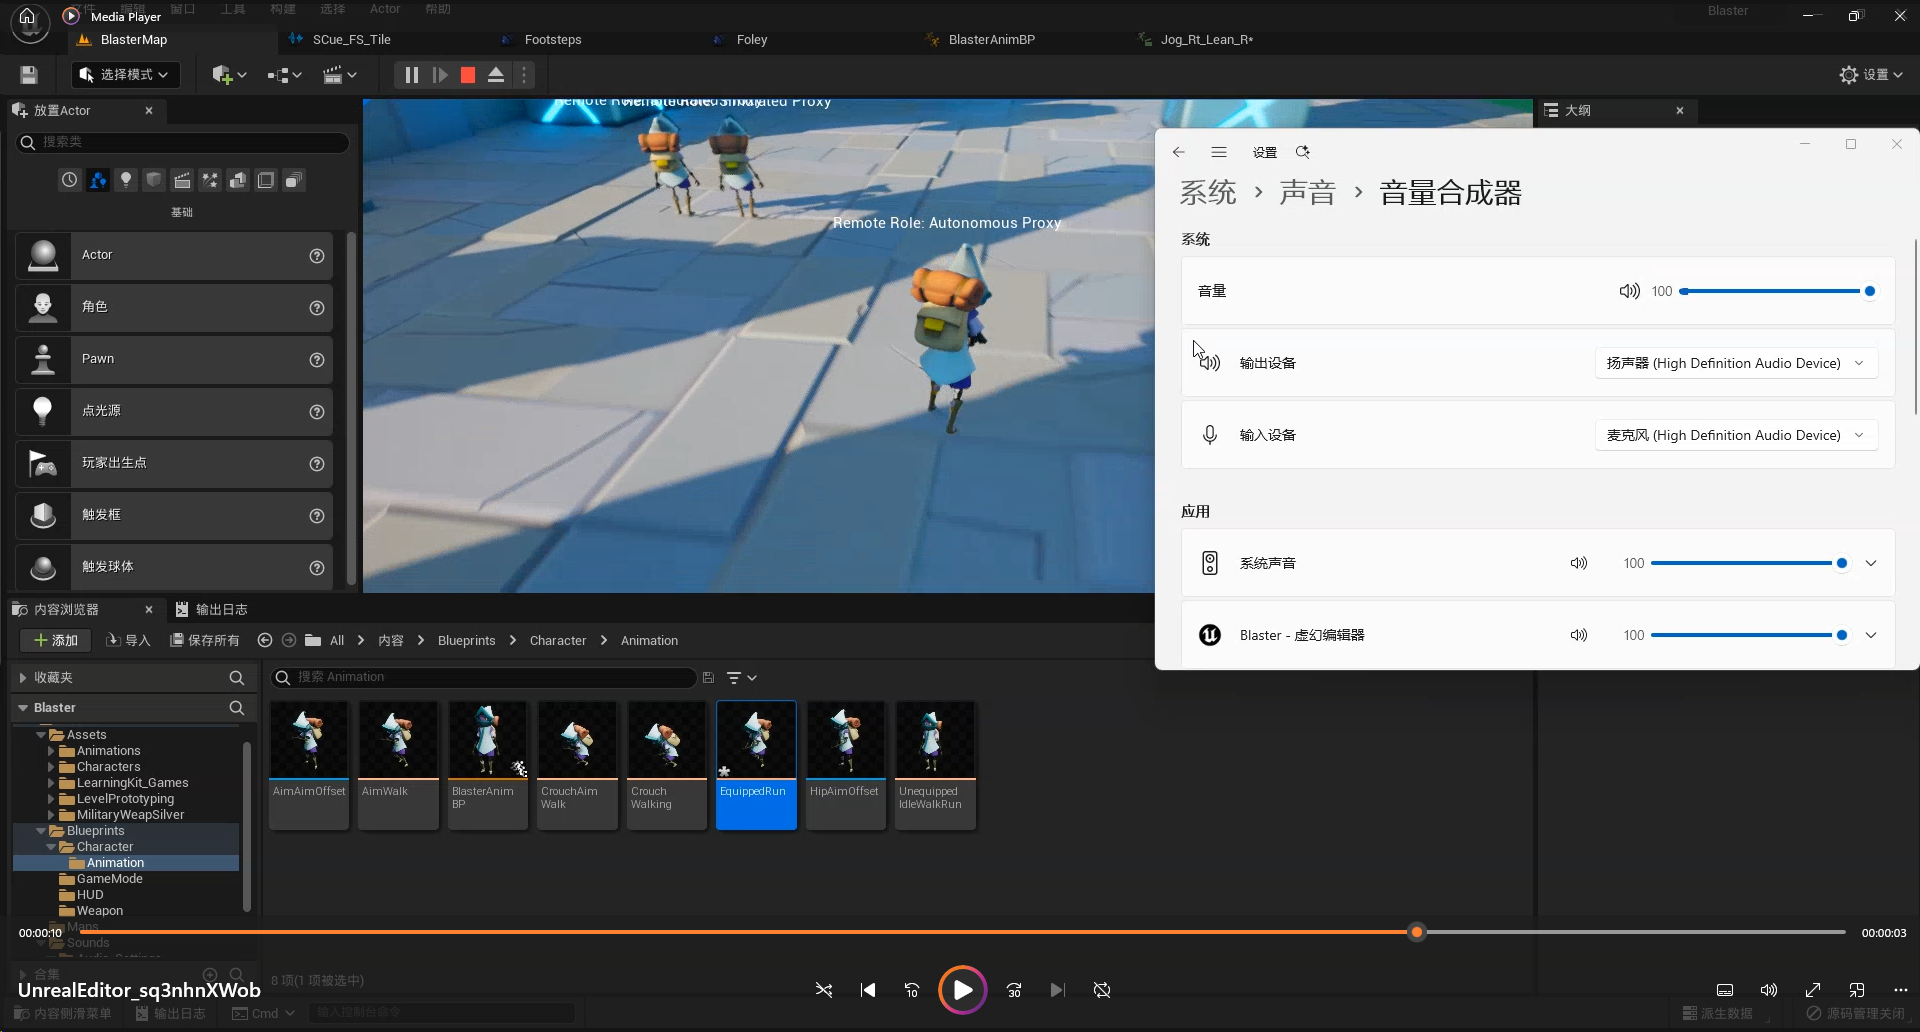Toggle captions in Media Player
Image resolution: width=1920 pixels, height=1032 pixels.
point(1725,990)
